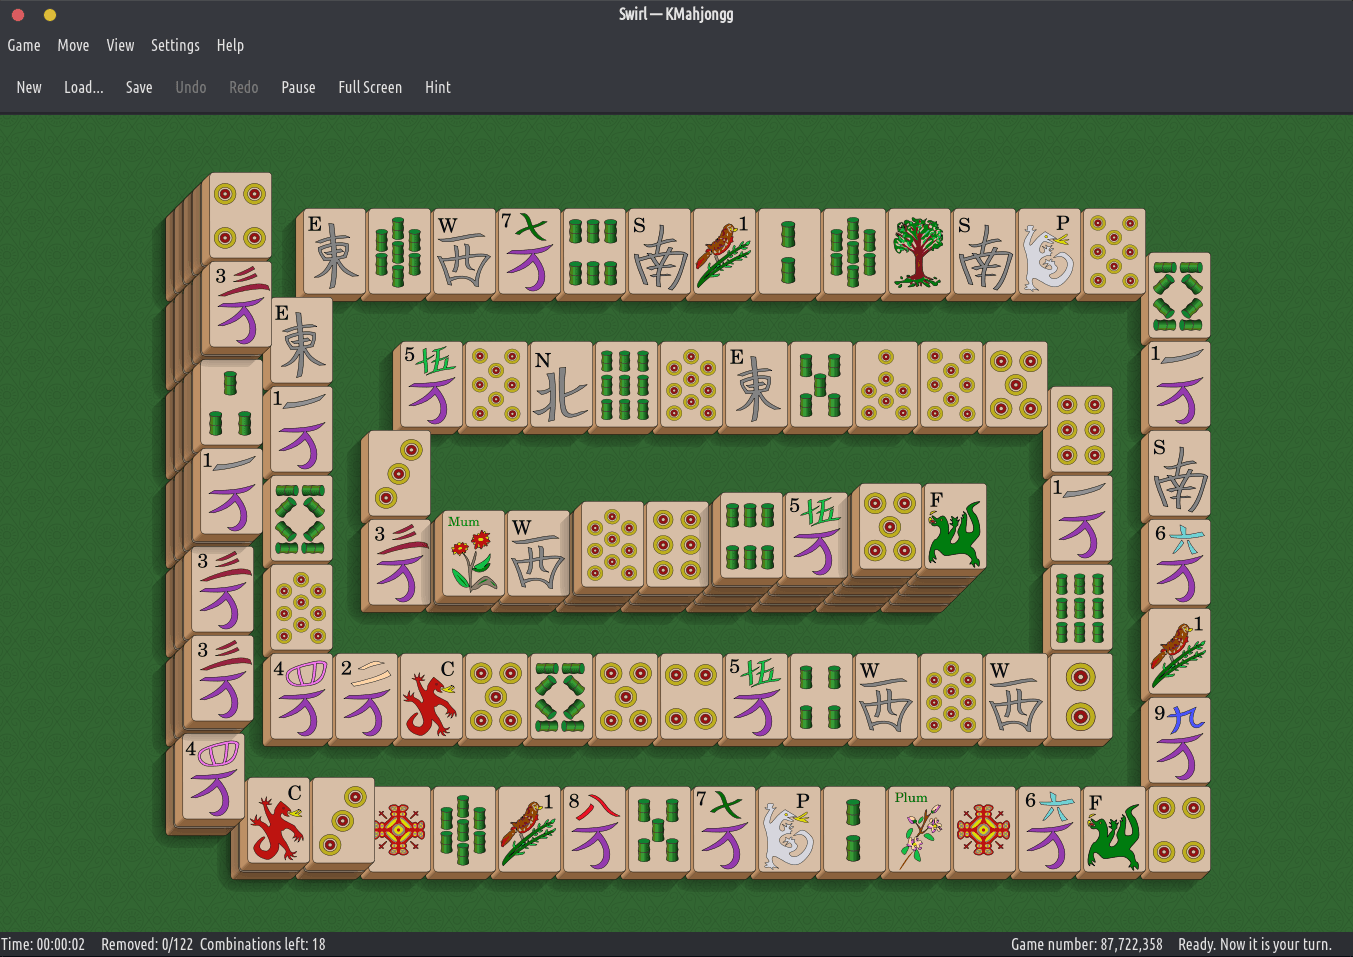Select the tree season tile

click(x=918, y=252)
